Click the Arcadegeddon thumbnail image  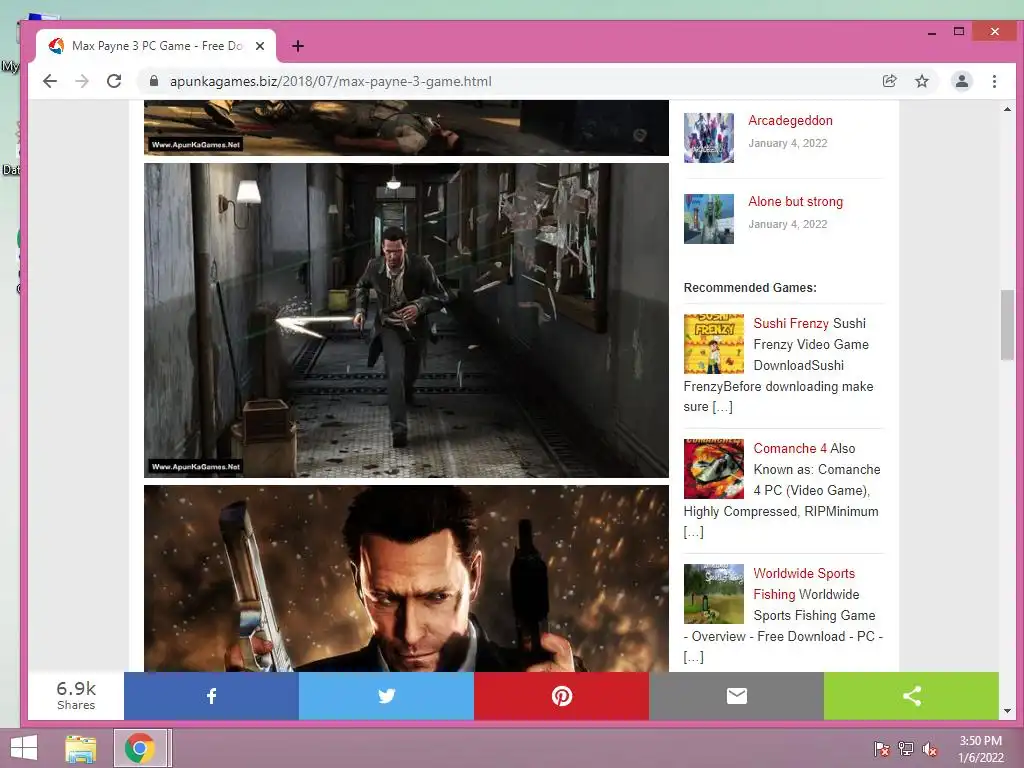(x=709, y=138)
